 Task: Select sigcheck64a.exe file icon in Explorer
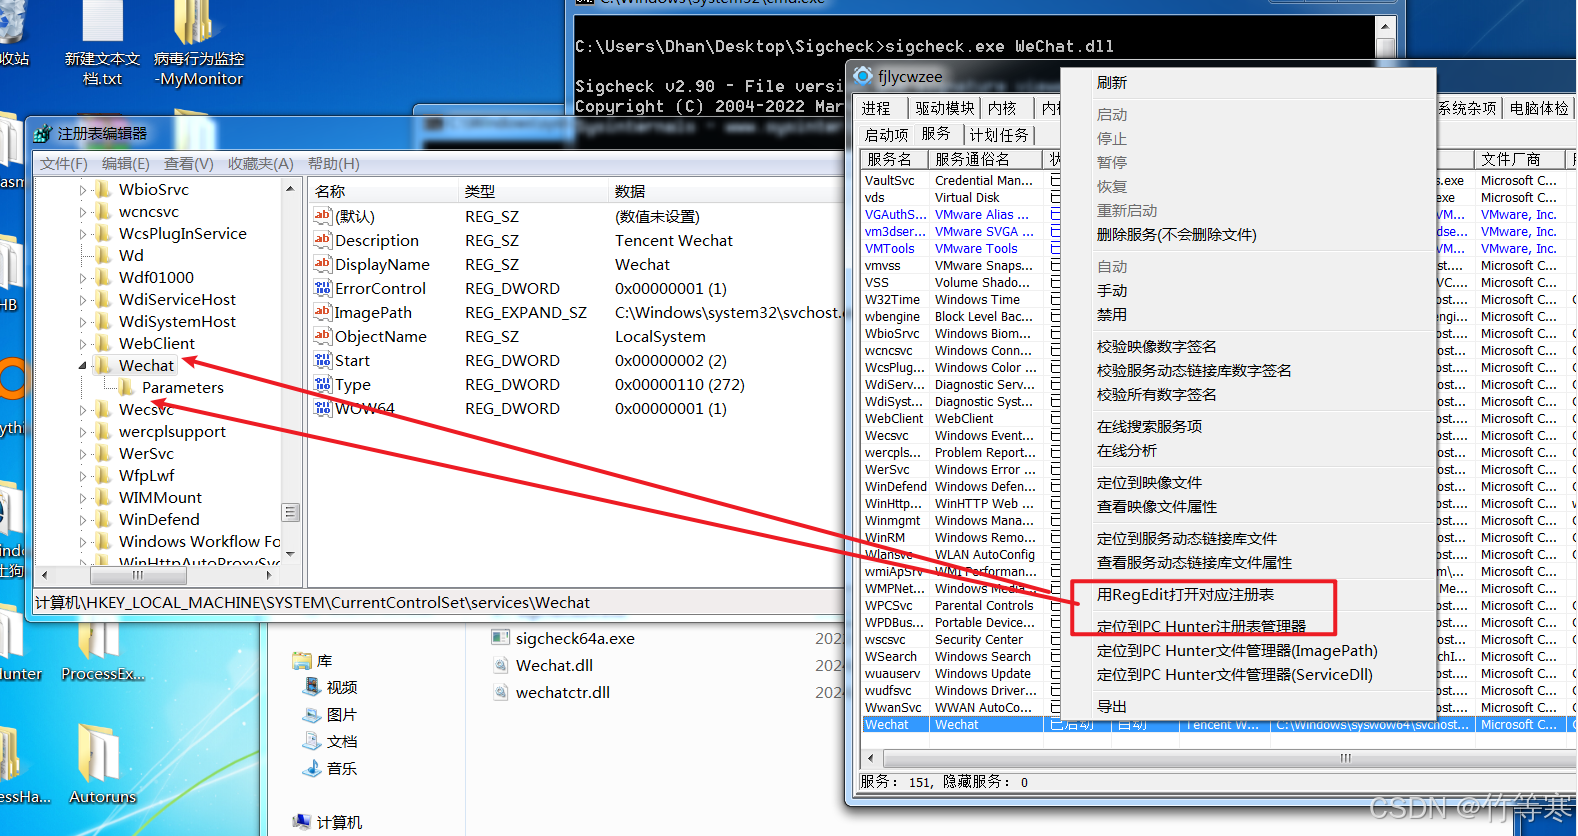coord(500,638)
